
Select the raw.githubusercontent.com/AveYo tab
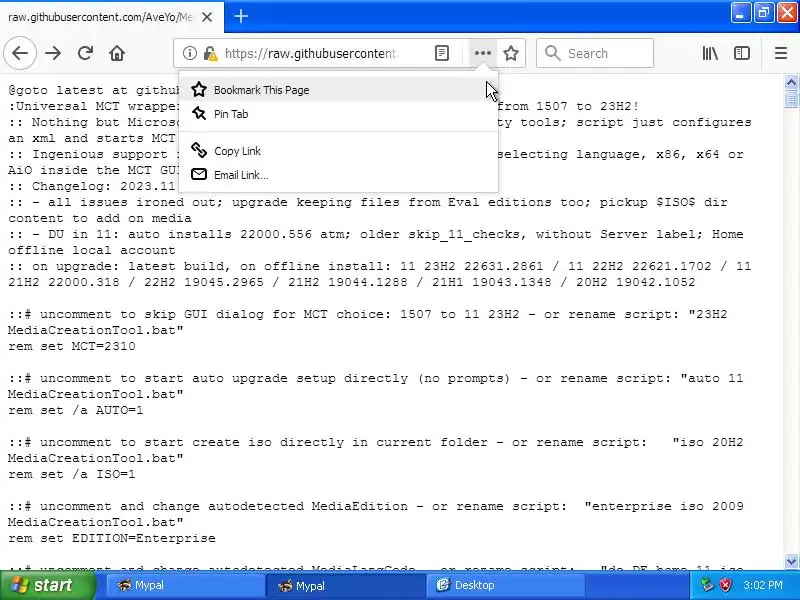[101, 17]
